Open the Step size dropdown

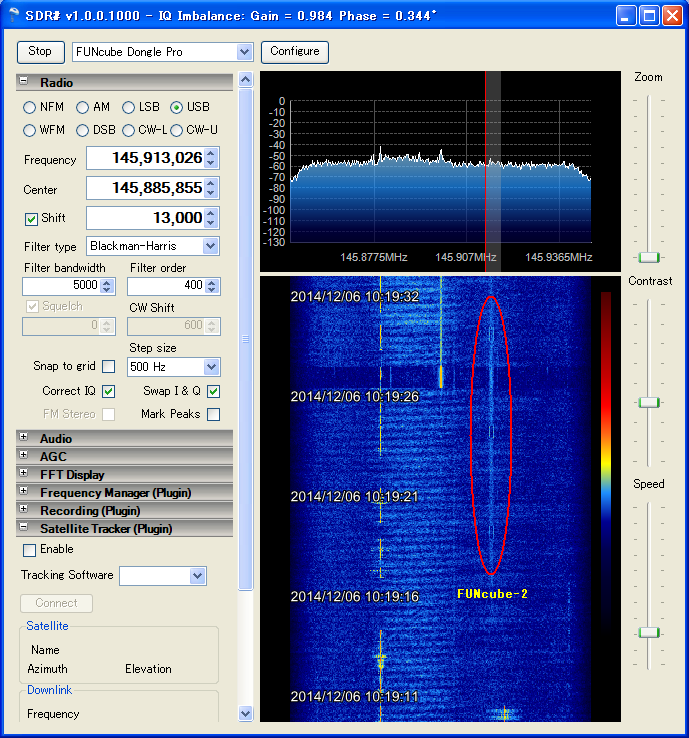pos(212,367)
